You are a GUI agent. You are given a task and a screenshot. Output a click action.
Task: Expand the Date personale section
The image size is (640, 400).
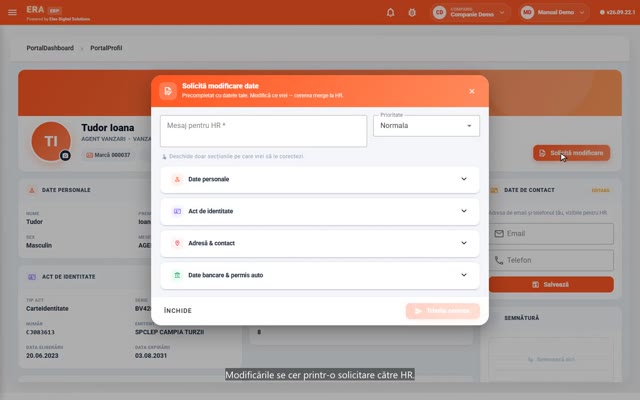320,179
